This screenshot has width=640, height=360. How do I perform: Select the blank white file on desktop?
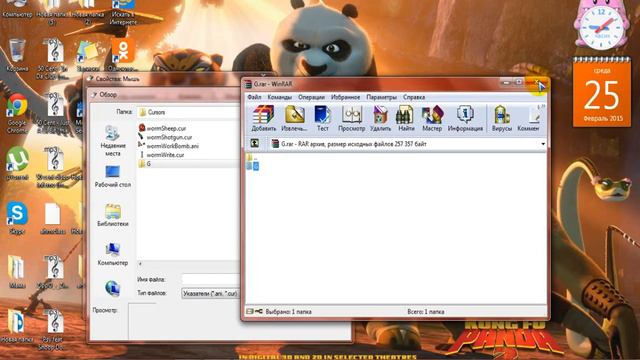(53, 219)
